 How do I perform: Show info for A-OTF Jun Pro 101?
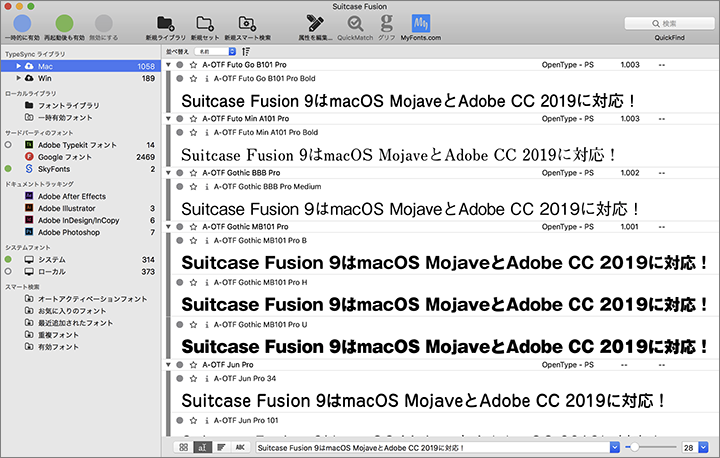tap(207, 420)
